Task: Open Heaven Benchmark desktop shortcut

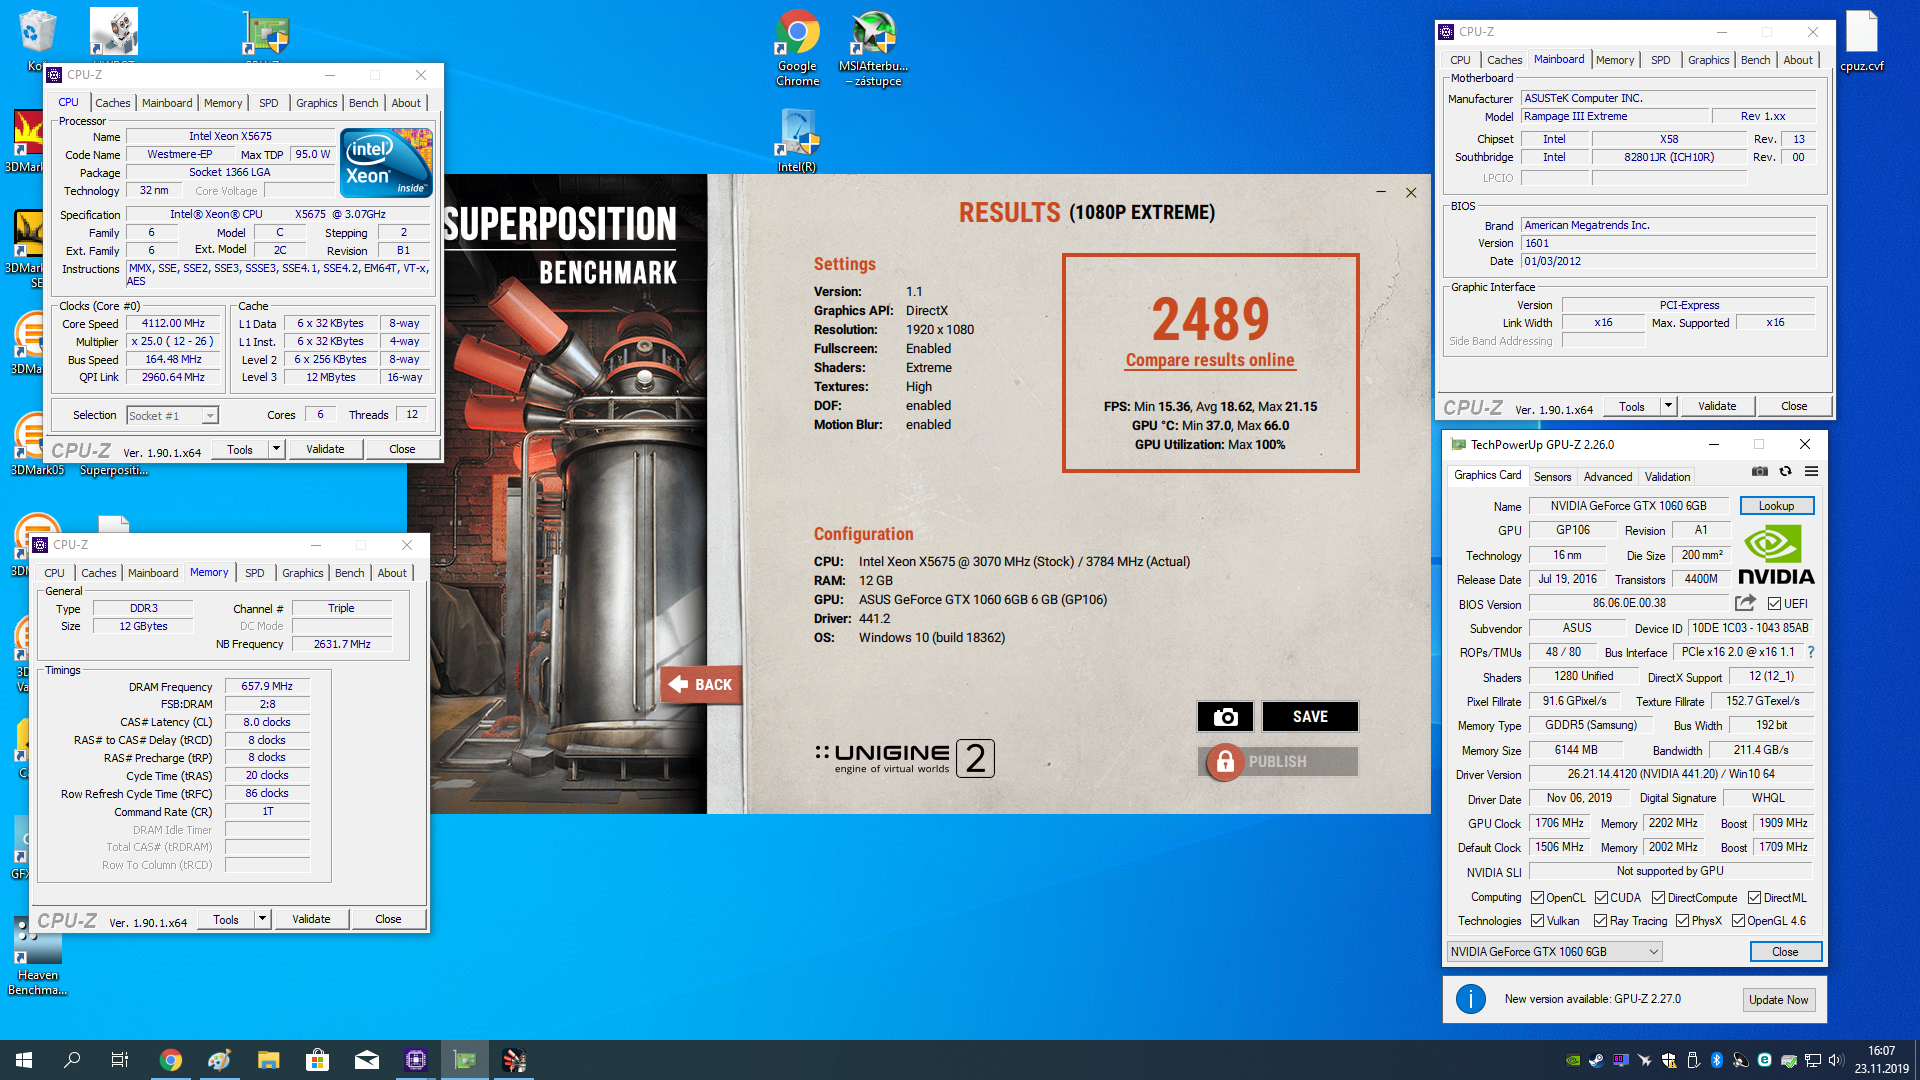Action: (37, 957)
